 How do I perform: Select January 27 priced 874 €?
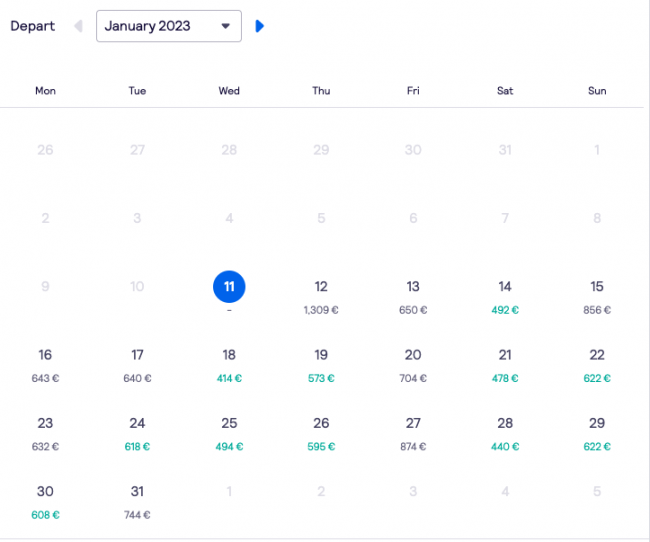click(413, 434)
